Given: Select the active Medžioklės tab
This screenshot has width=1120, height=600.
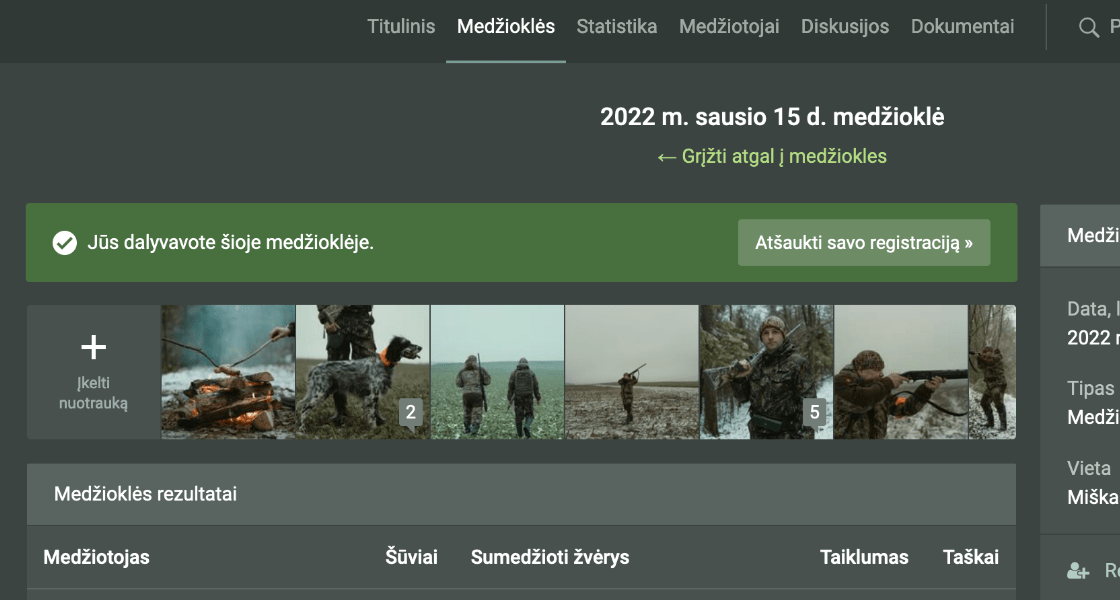Looking at the screenshot, I should pos(505,27).
